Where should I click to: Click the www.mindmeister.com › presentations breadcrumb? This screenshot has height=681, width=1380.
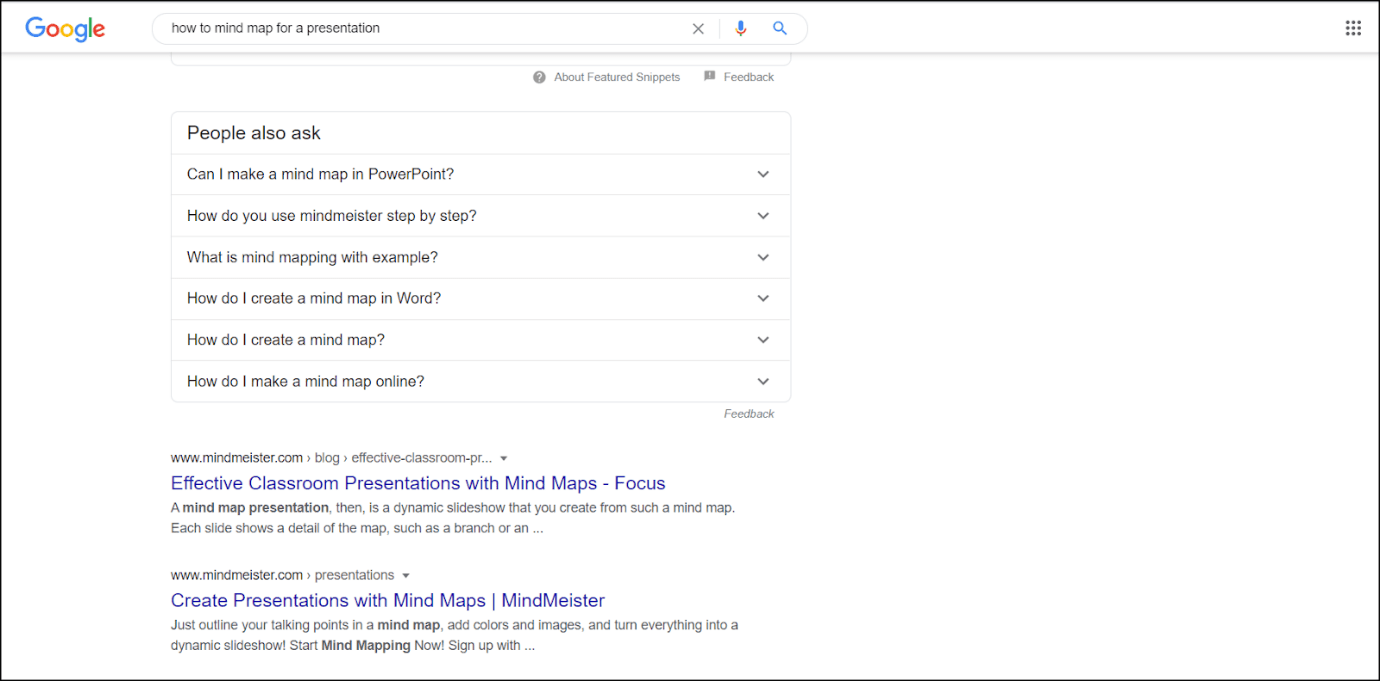(x=282, y=575)
